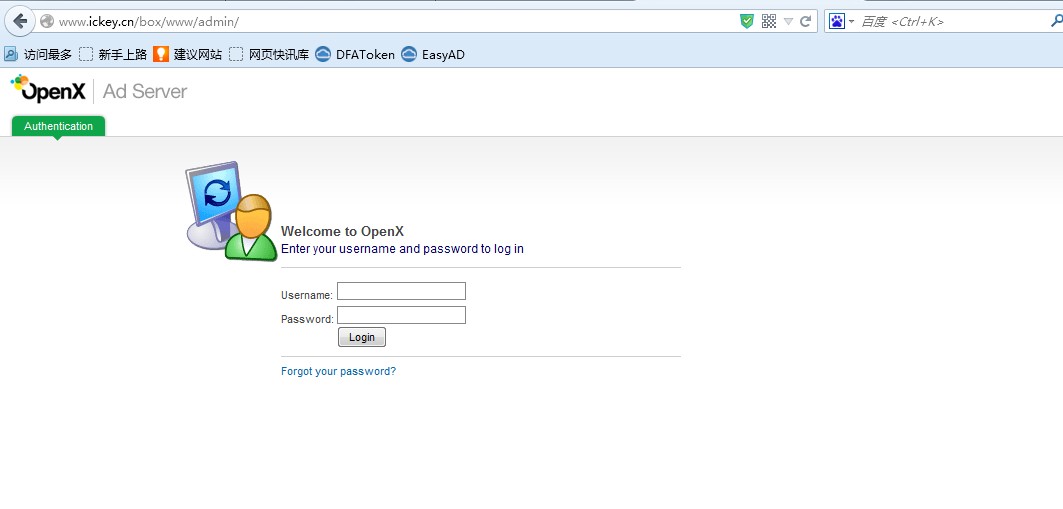1063x509 pixels.
Task: Click the user and monitor login illustration
Action: coord(230,211)
